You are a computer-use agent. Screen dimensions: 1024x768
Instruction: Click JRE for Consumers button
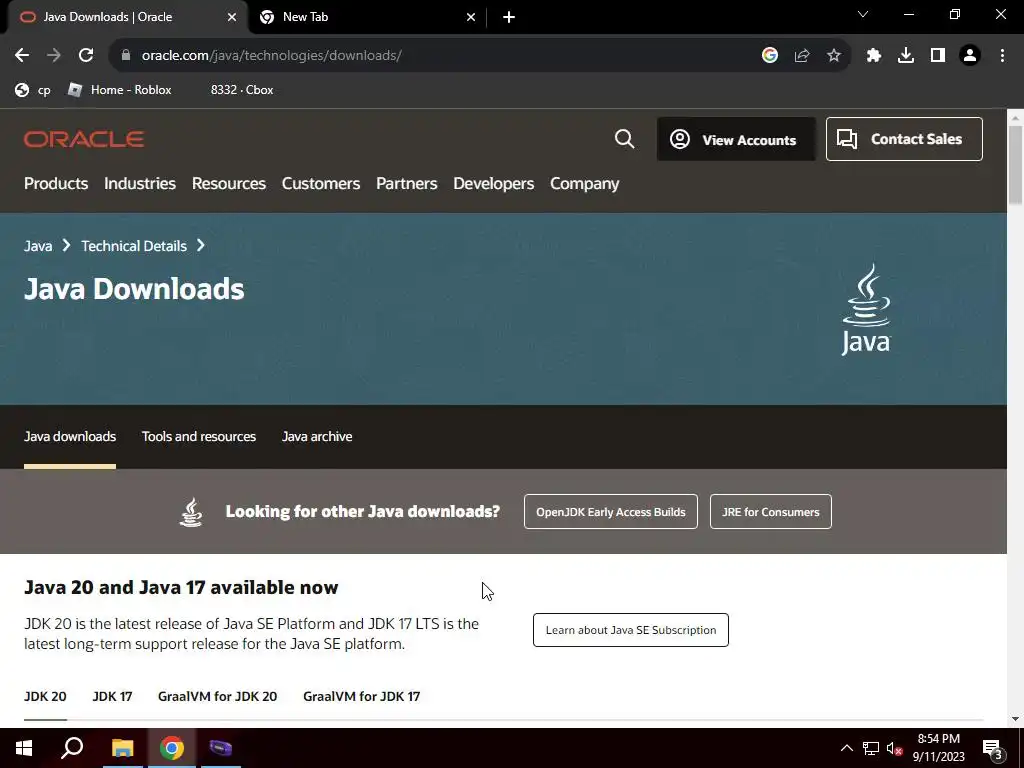(x=771, y=511)
